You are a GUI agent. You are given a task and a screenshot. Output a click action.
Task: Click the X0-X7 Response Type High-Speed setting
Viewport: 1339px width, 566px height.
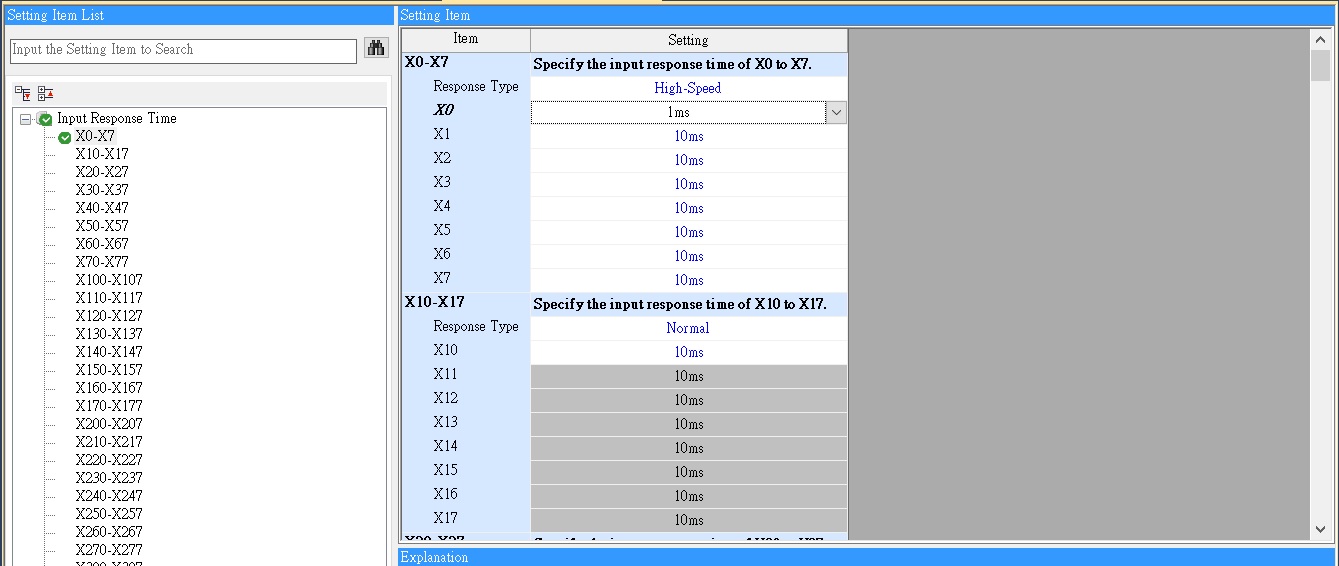pos(688,88)
